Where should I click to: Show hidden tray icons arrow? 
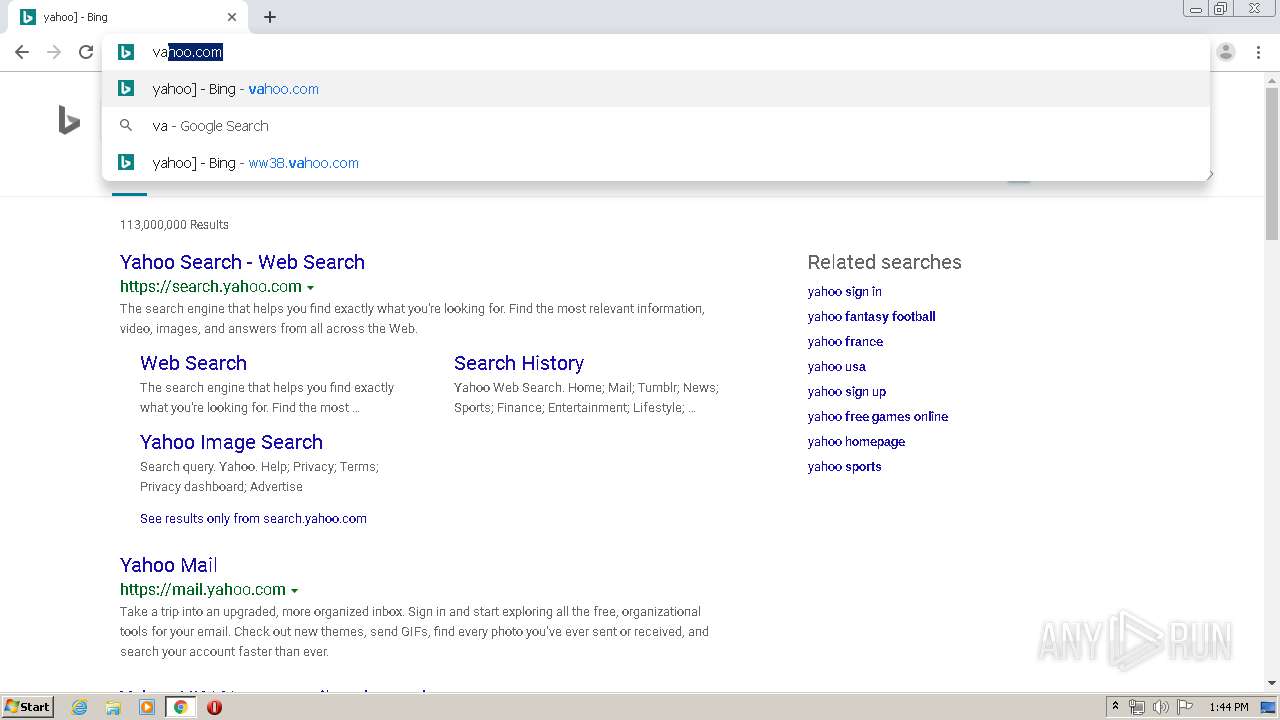pos(1116,707)
